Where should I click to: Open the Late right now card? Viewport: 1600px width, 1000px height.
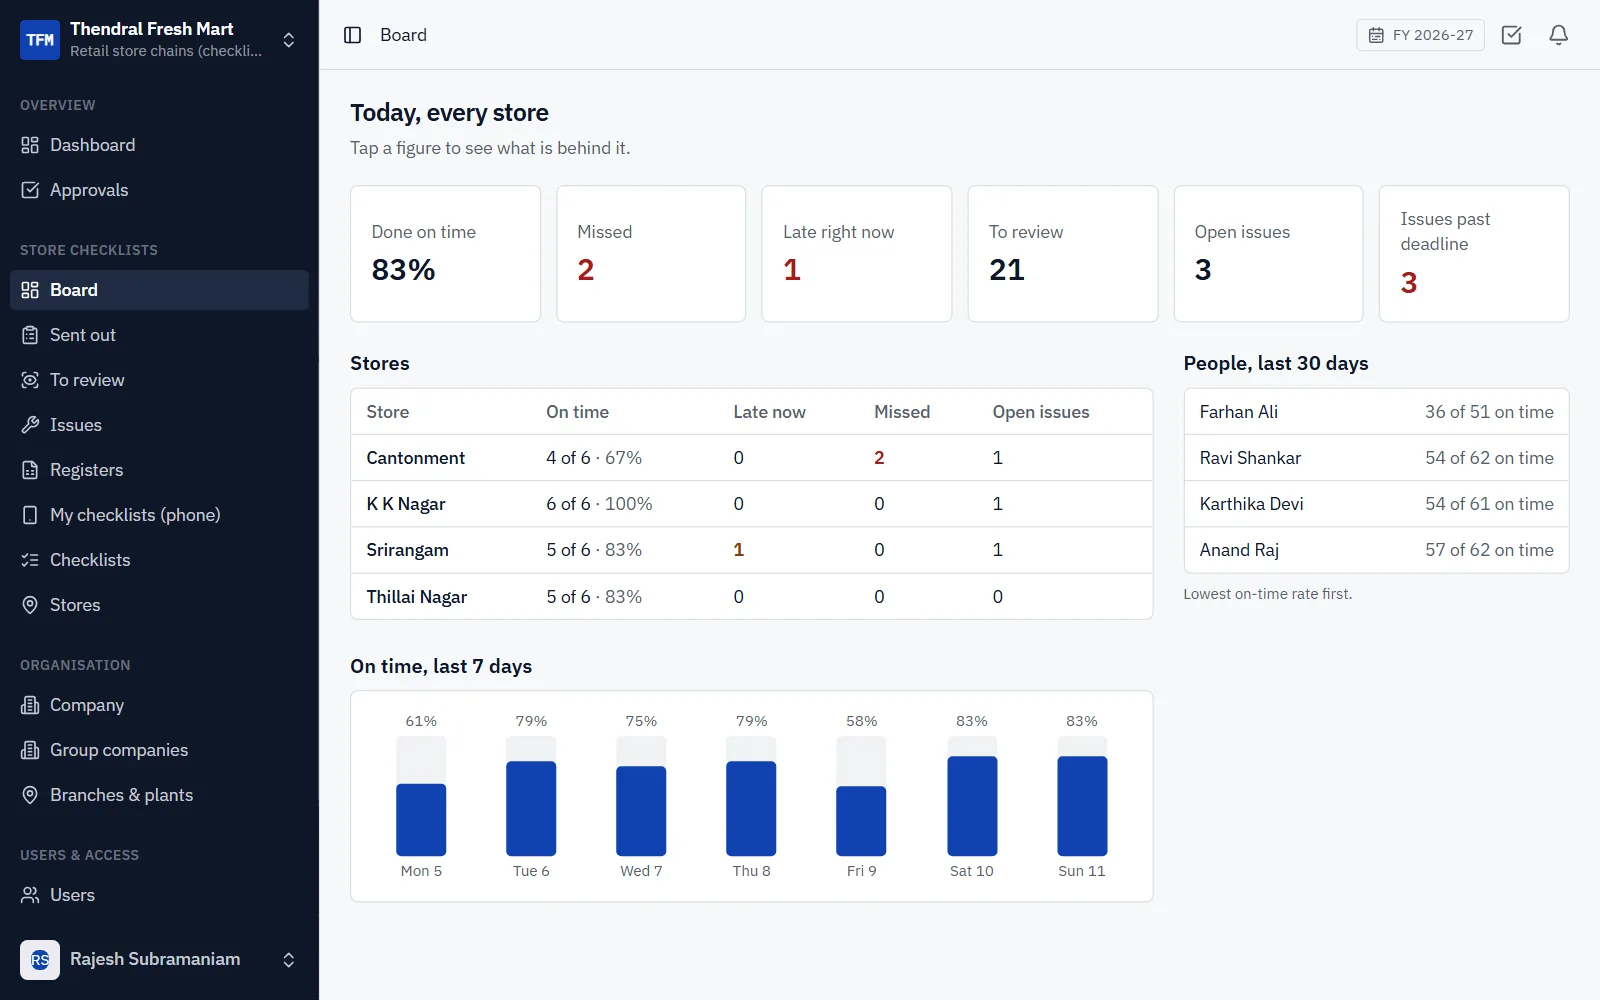(857, 254)
